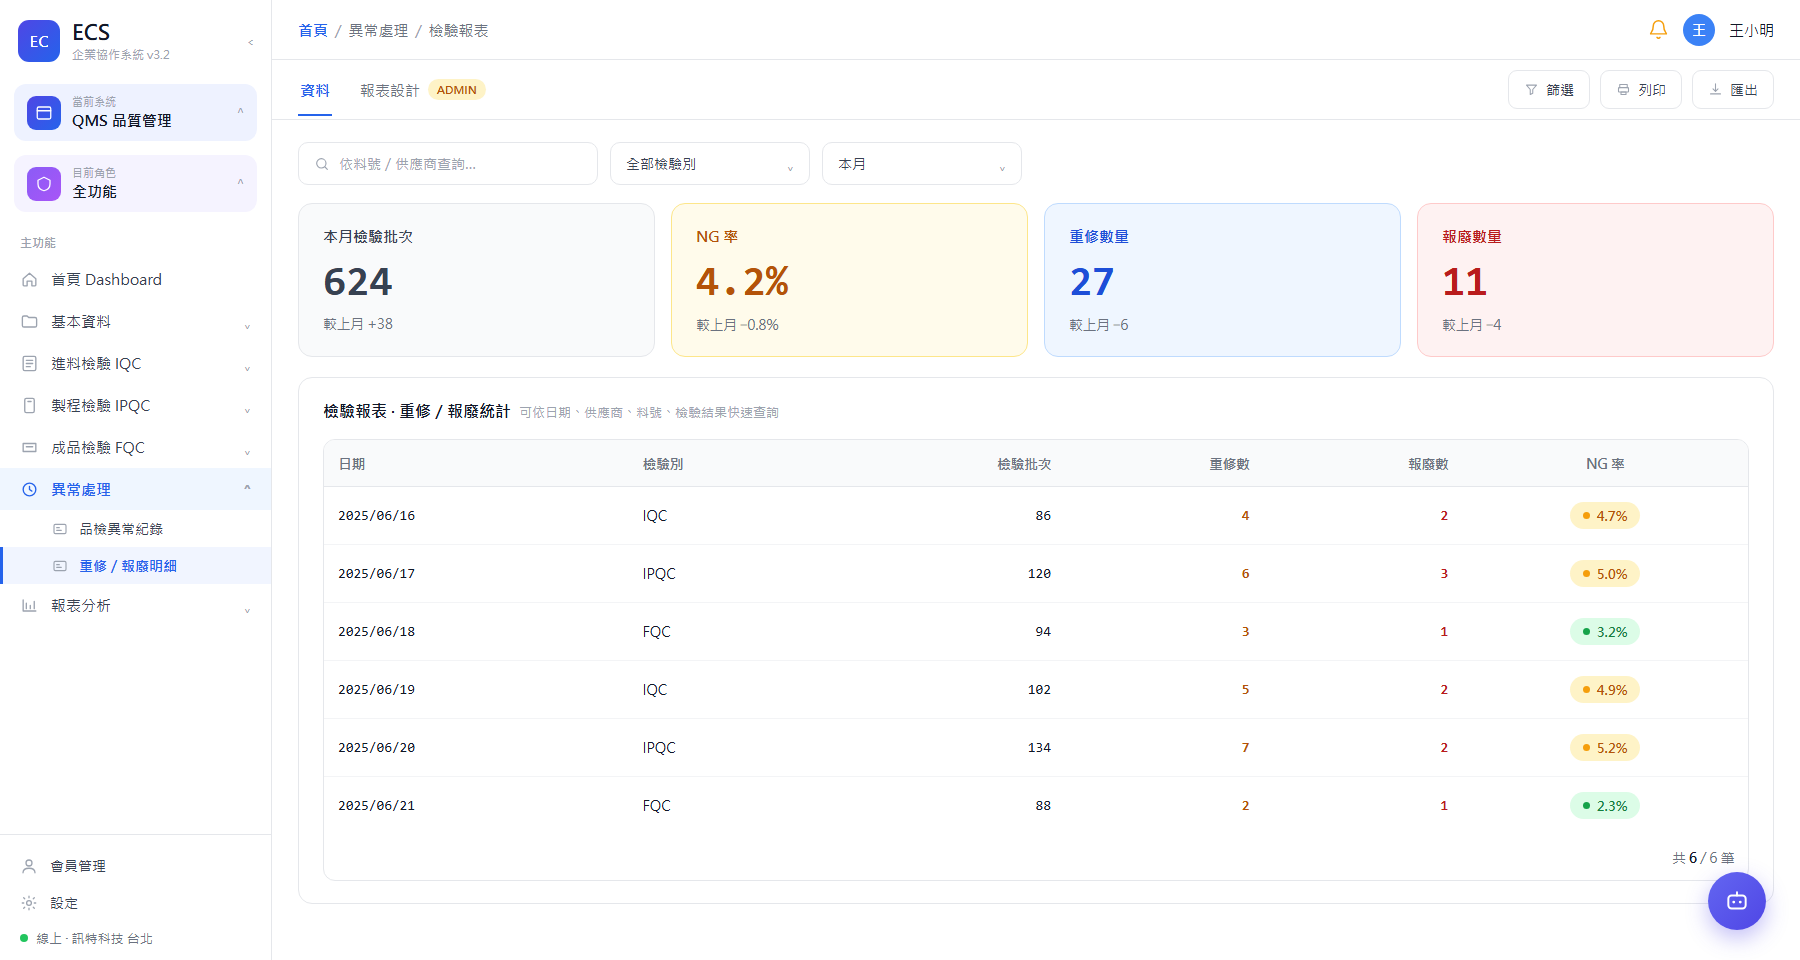Open the 本月 period dropdown
This screenshot has width=1800, height=960.
click(922, 164)
